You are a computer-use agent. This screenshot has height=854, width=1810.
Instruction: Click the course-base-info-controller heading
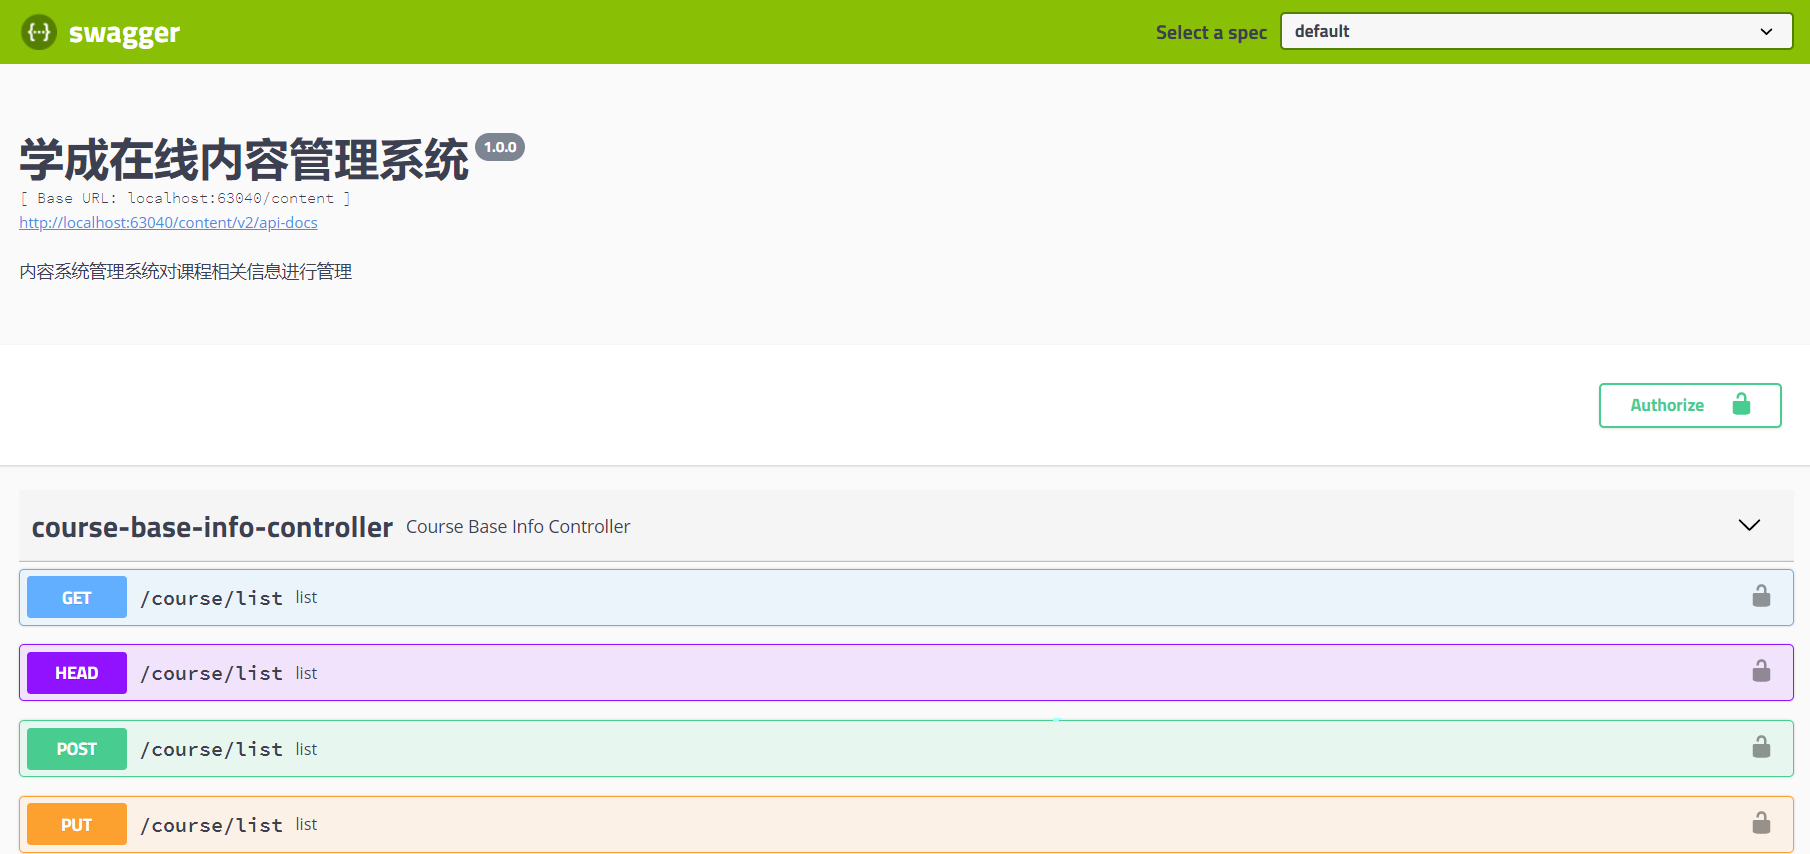(212, 527)
